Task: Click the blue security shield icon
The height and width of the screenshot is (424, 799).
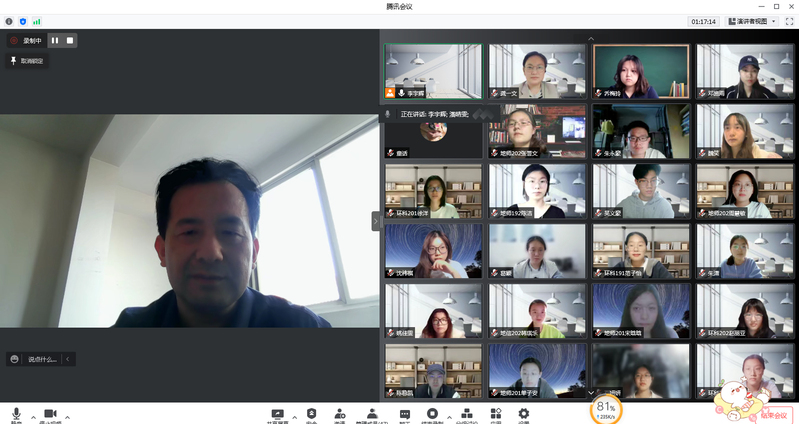Action: coord(23,20)
